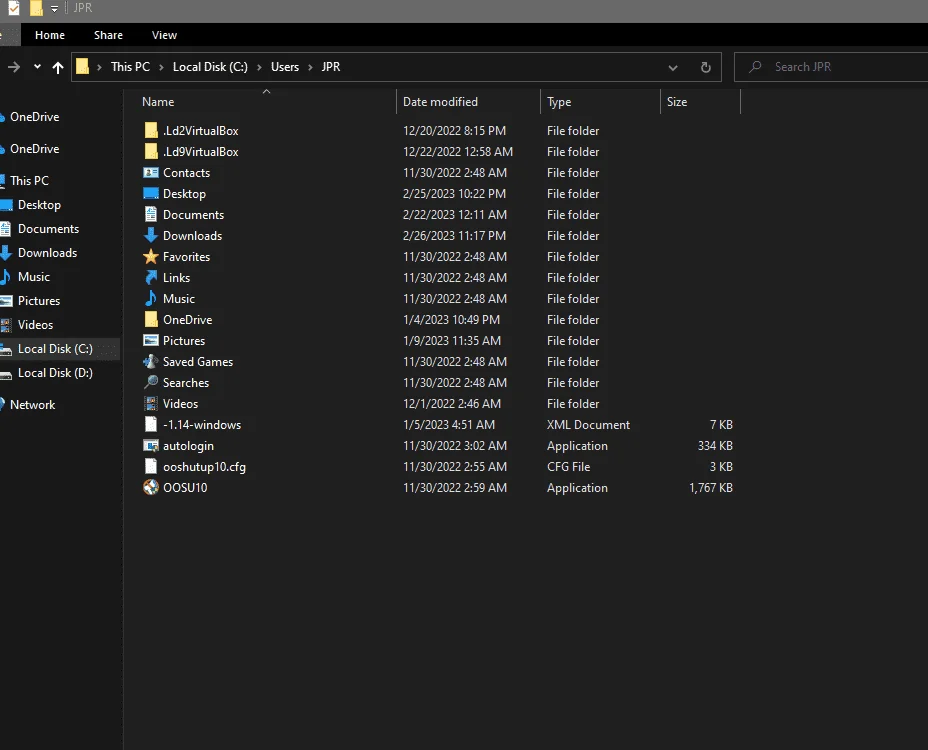This screenshot has width=928, height=750.
Task: Open Downloads in navigation pane
Action: coord(47,253)
